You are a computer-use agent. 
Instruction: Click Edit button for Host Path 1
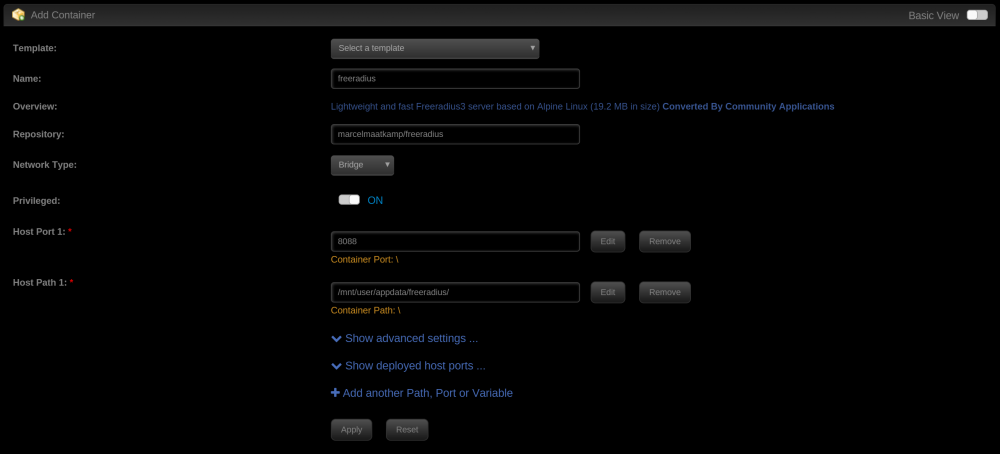tap(608, 293)
